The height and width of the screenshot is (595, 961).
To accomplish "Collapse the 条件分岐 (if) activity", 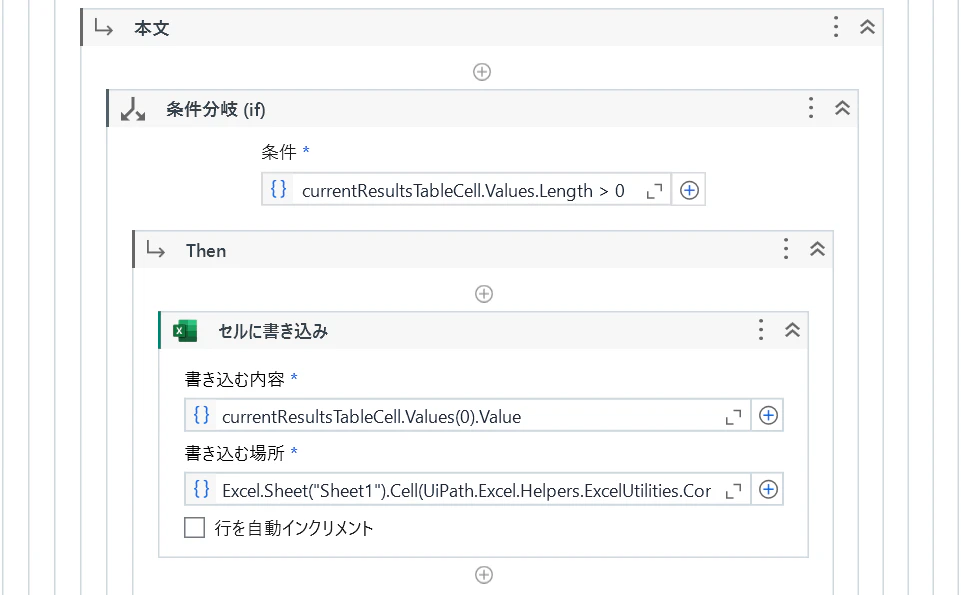I will click(842, 108).
